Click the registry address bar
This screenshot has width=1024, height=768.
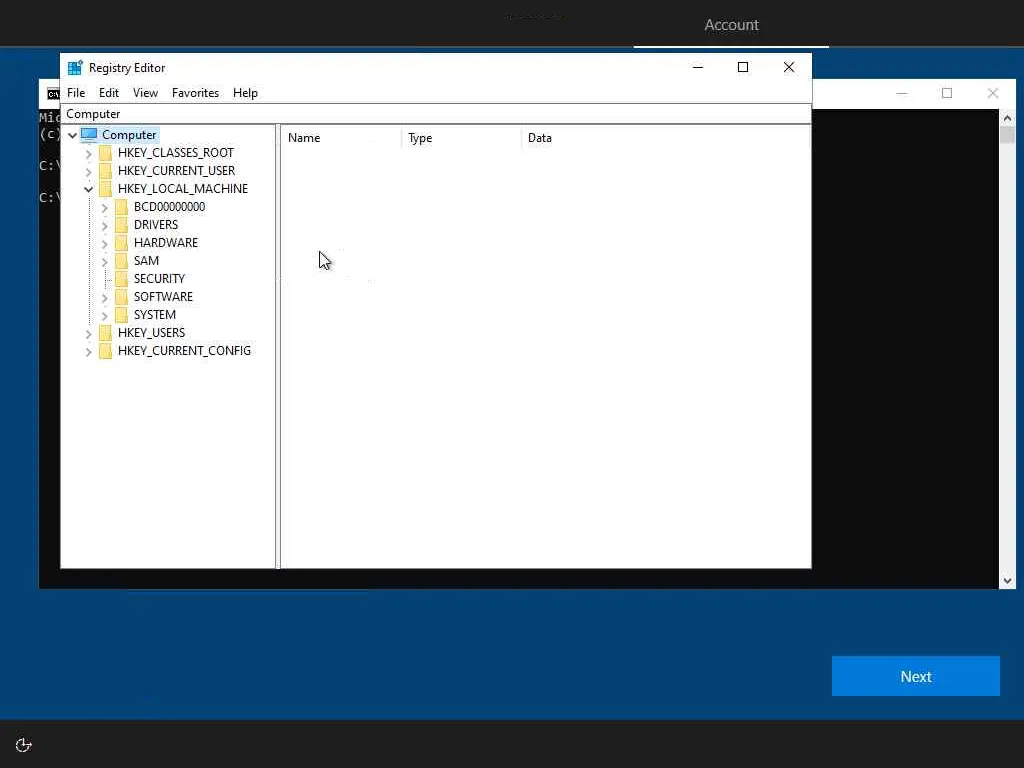tap(436, 114)
